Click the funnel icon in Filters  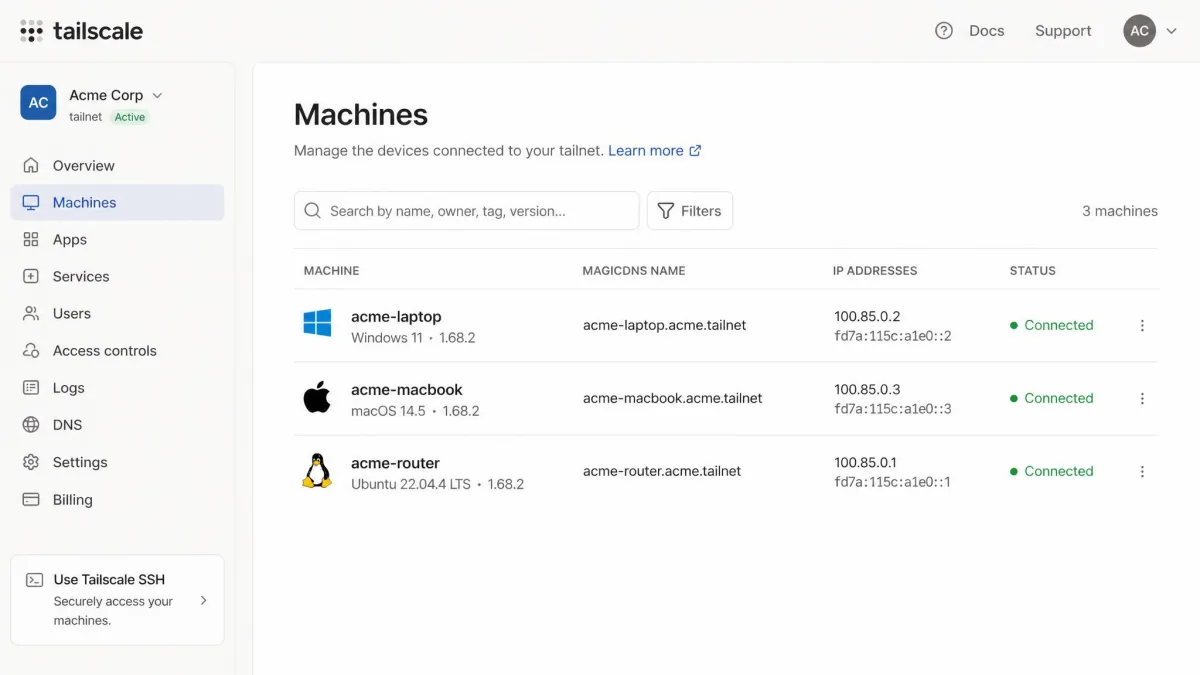[665, 211]
